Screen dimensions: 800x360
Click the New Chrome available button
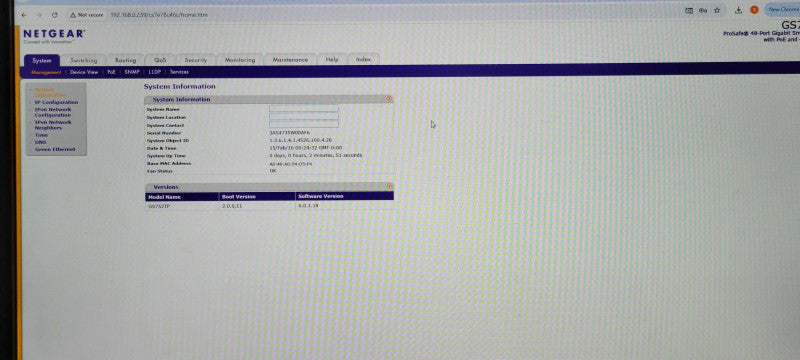click(x=783, y=10)
